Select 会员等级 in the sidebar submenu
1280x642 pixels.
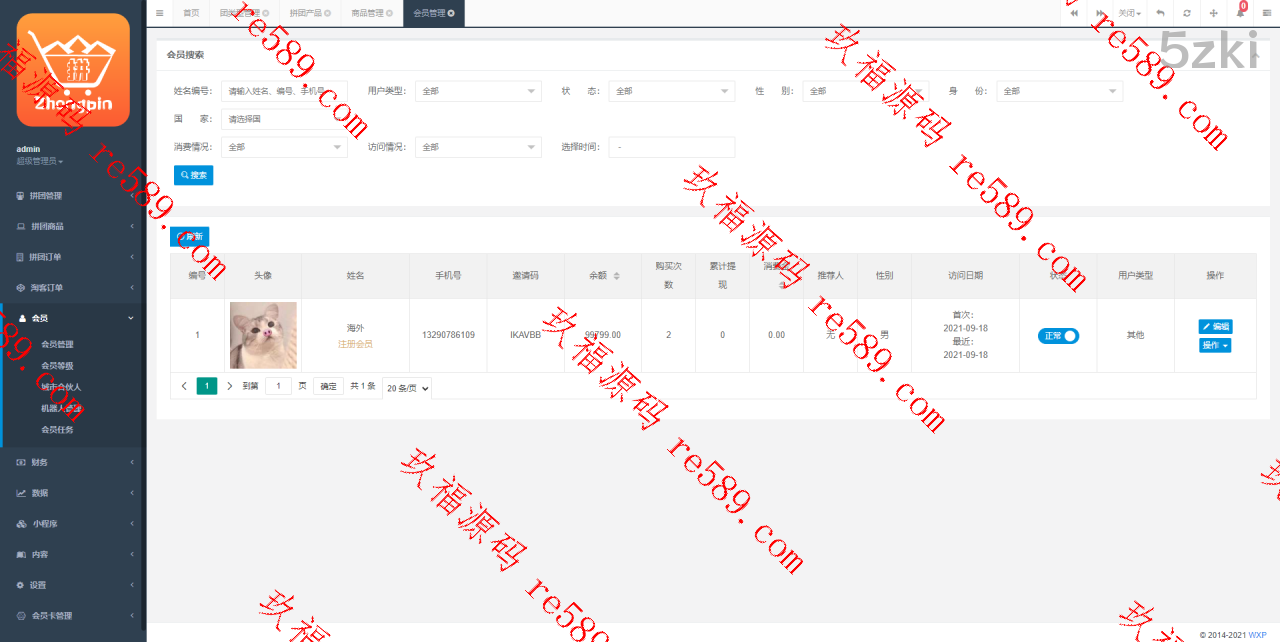(57, 365)
